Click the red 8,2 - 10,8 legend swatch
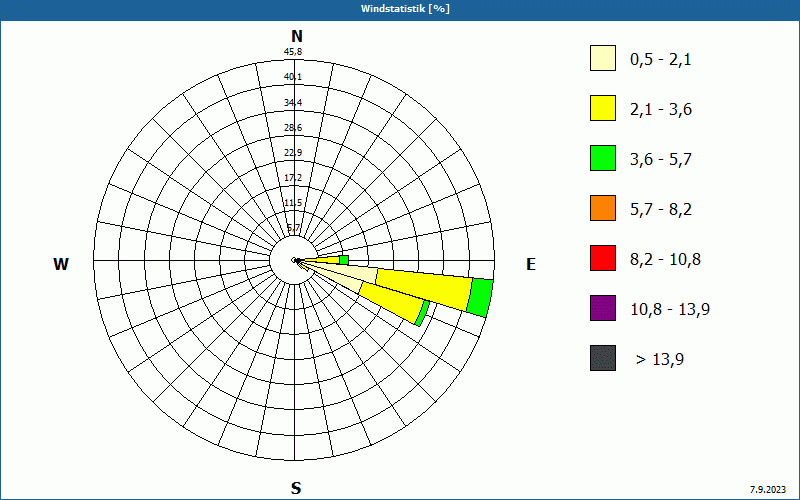 point(603,258)
